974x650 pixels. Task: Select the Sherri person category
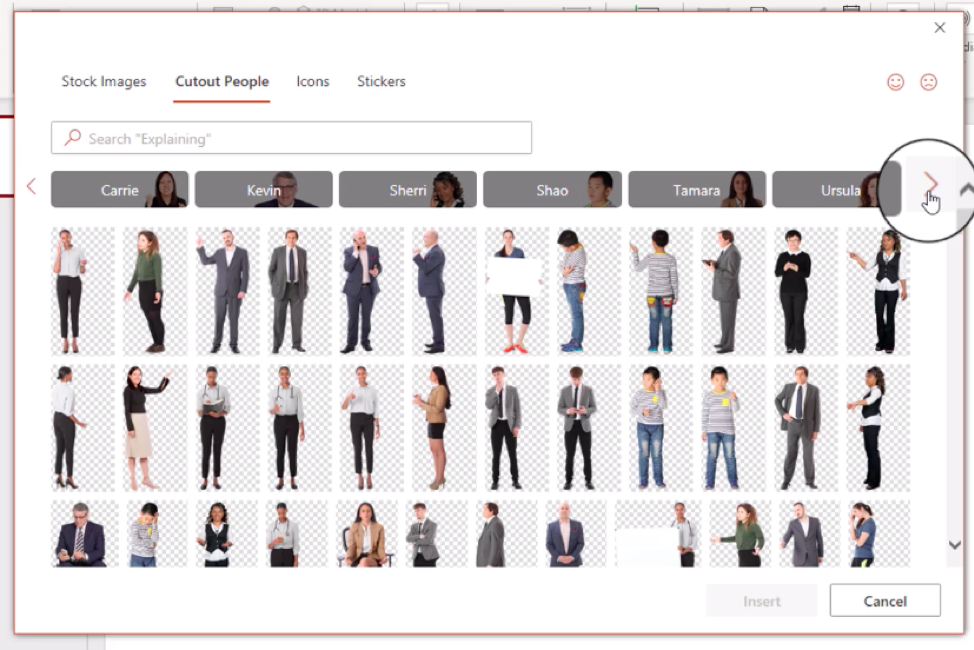pyautogui.click(x=408, y=189)
